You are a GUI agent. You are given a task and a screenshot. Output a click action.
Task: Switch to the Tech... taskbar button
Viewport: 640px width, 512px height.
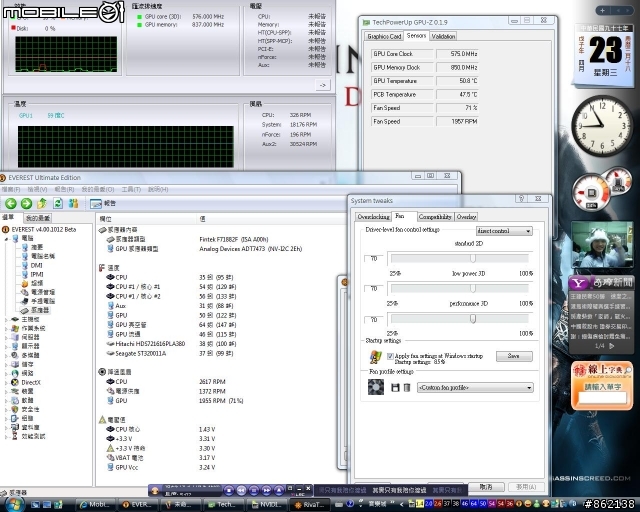pyautogui.click(x=223, y=505)
